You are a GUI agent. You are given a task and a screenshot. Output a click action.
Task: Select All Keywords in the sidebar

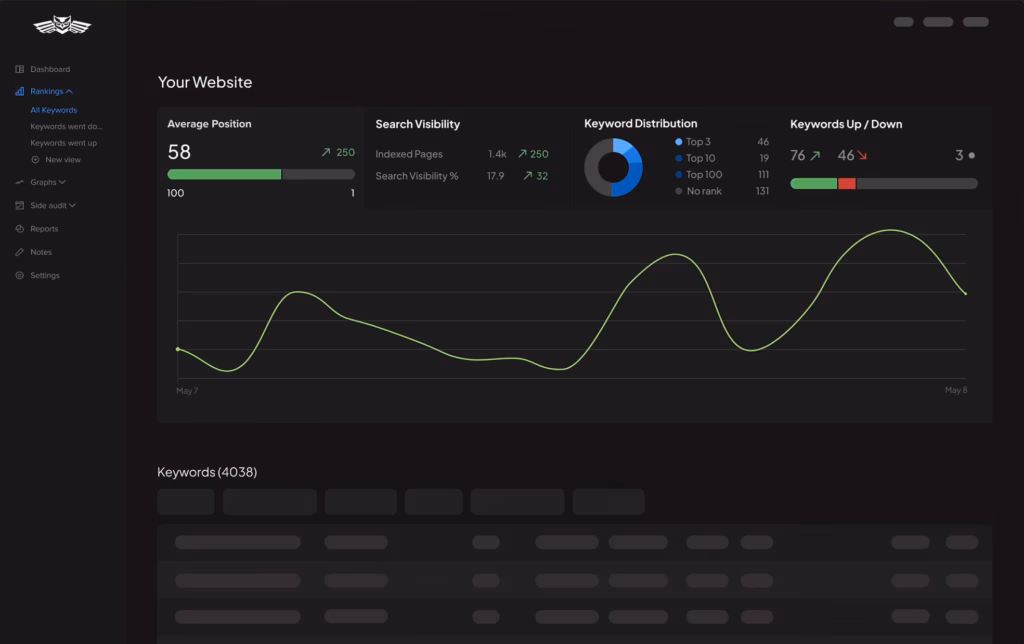tap(53, 110)
